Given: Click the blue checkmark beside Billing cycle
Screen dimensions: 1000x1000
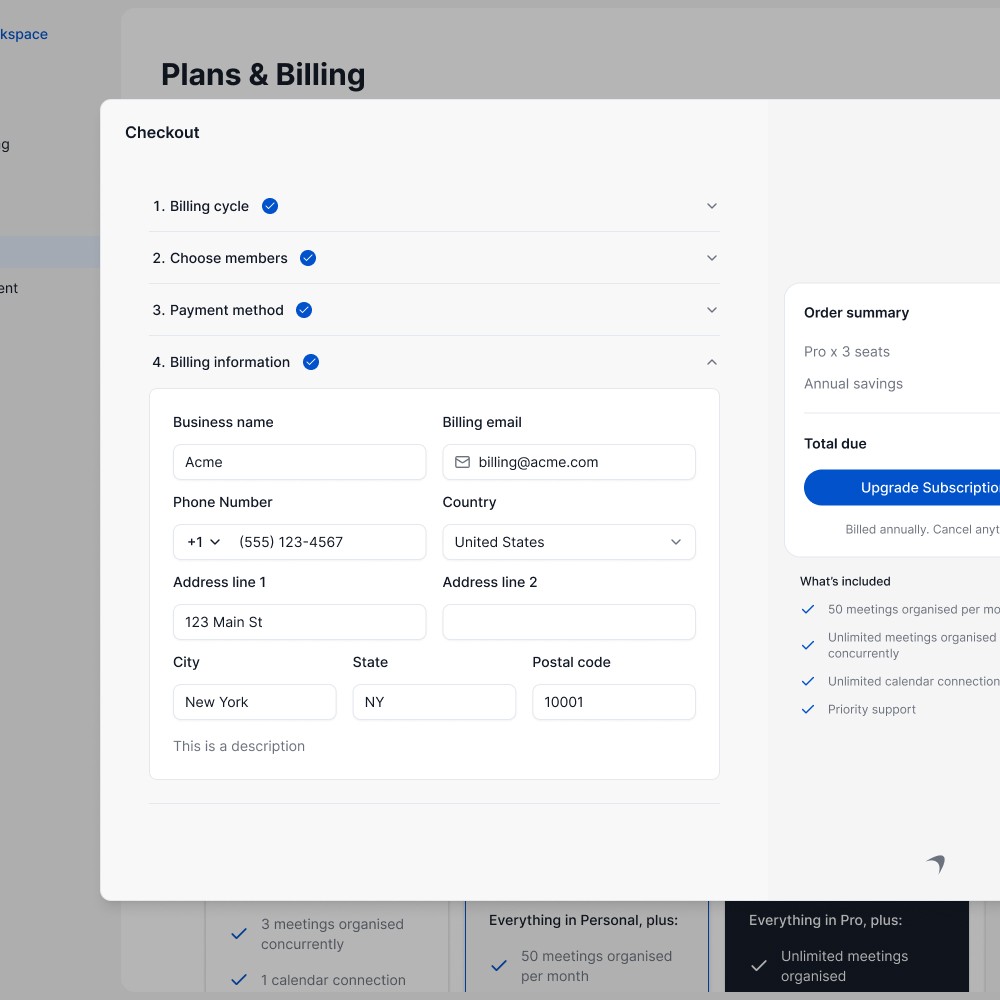Looking at the screenshot, I should coord(270,206).
